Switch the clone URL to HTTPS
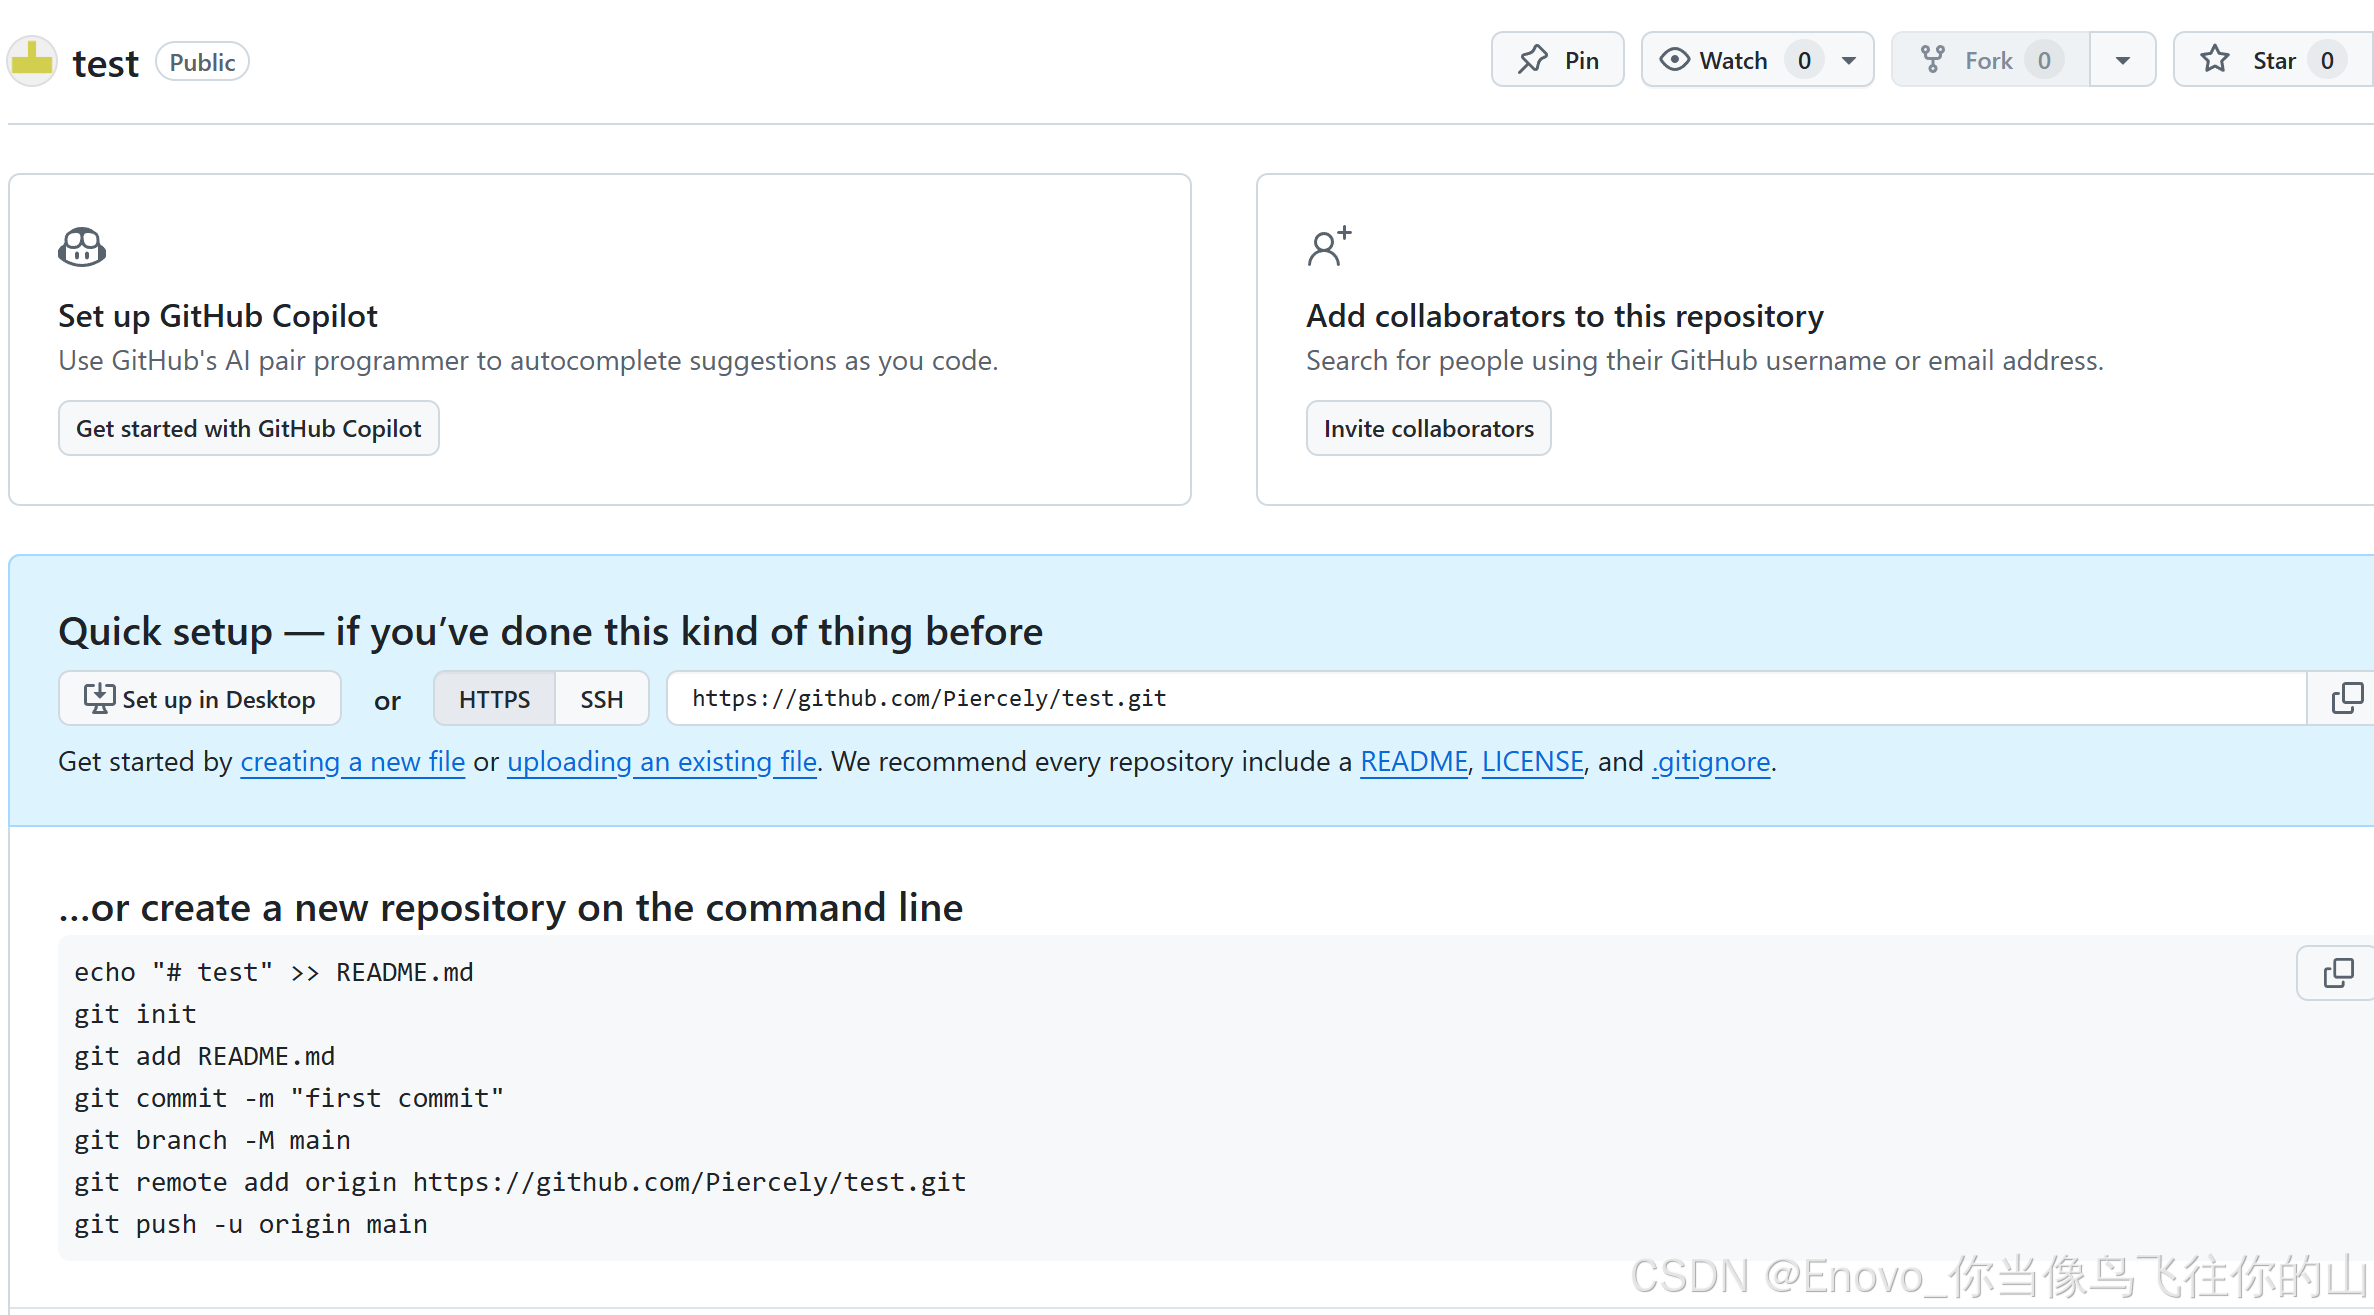The height and width of the screenshot is (1315, 2374). click(494, 699)
